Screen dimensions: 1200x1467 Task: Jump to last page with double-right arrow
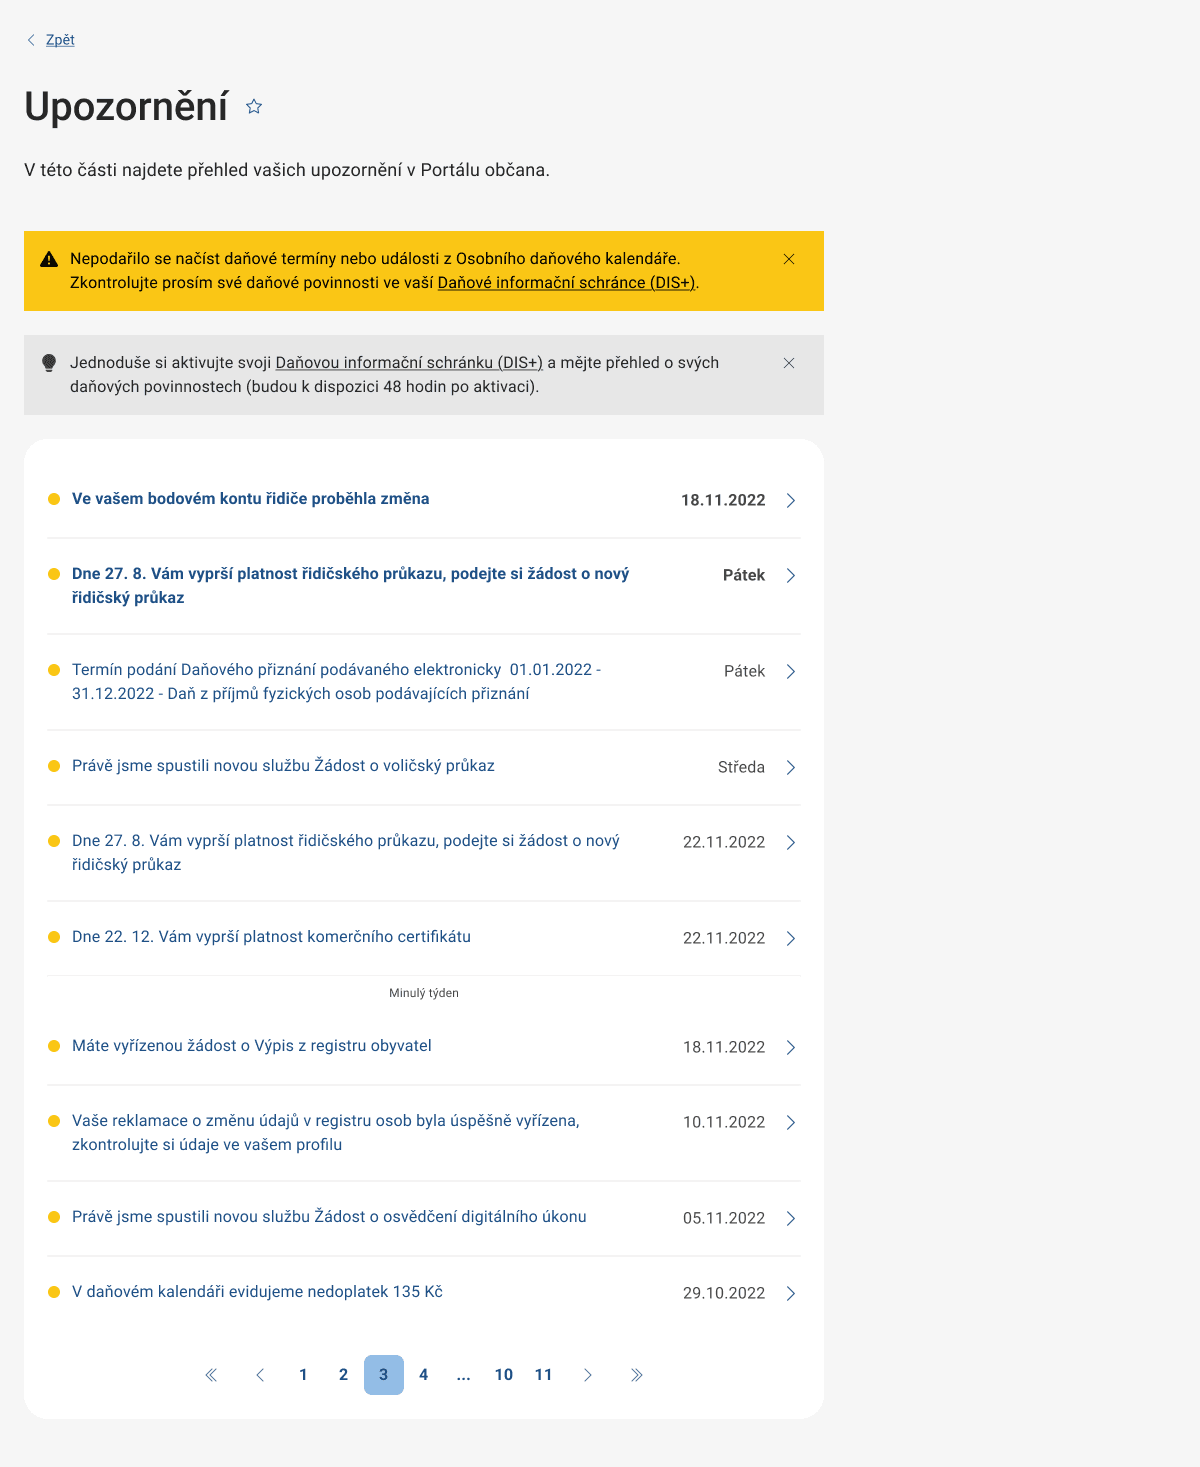pyautogui.click(x=636, y=1375)
